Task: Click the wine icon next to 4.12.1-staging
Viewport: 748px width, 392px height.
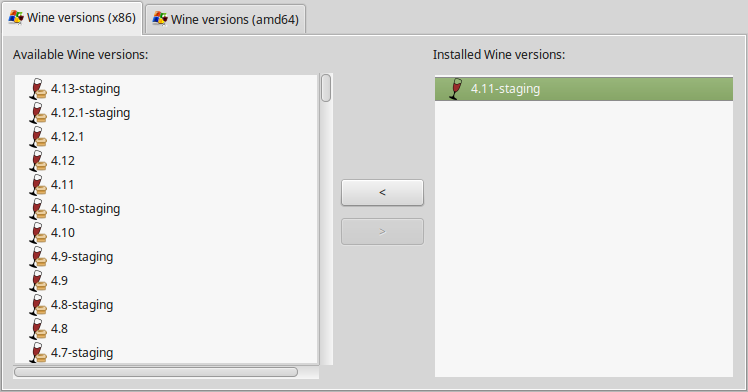Action: 38,113
